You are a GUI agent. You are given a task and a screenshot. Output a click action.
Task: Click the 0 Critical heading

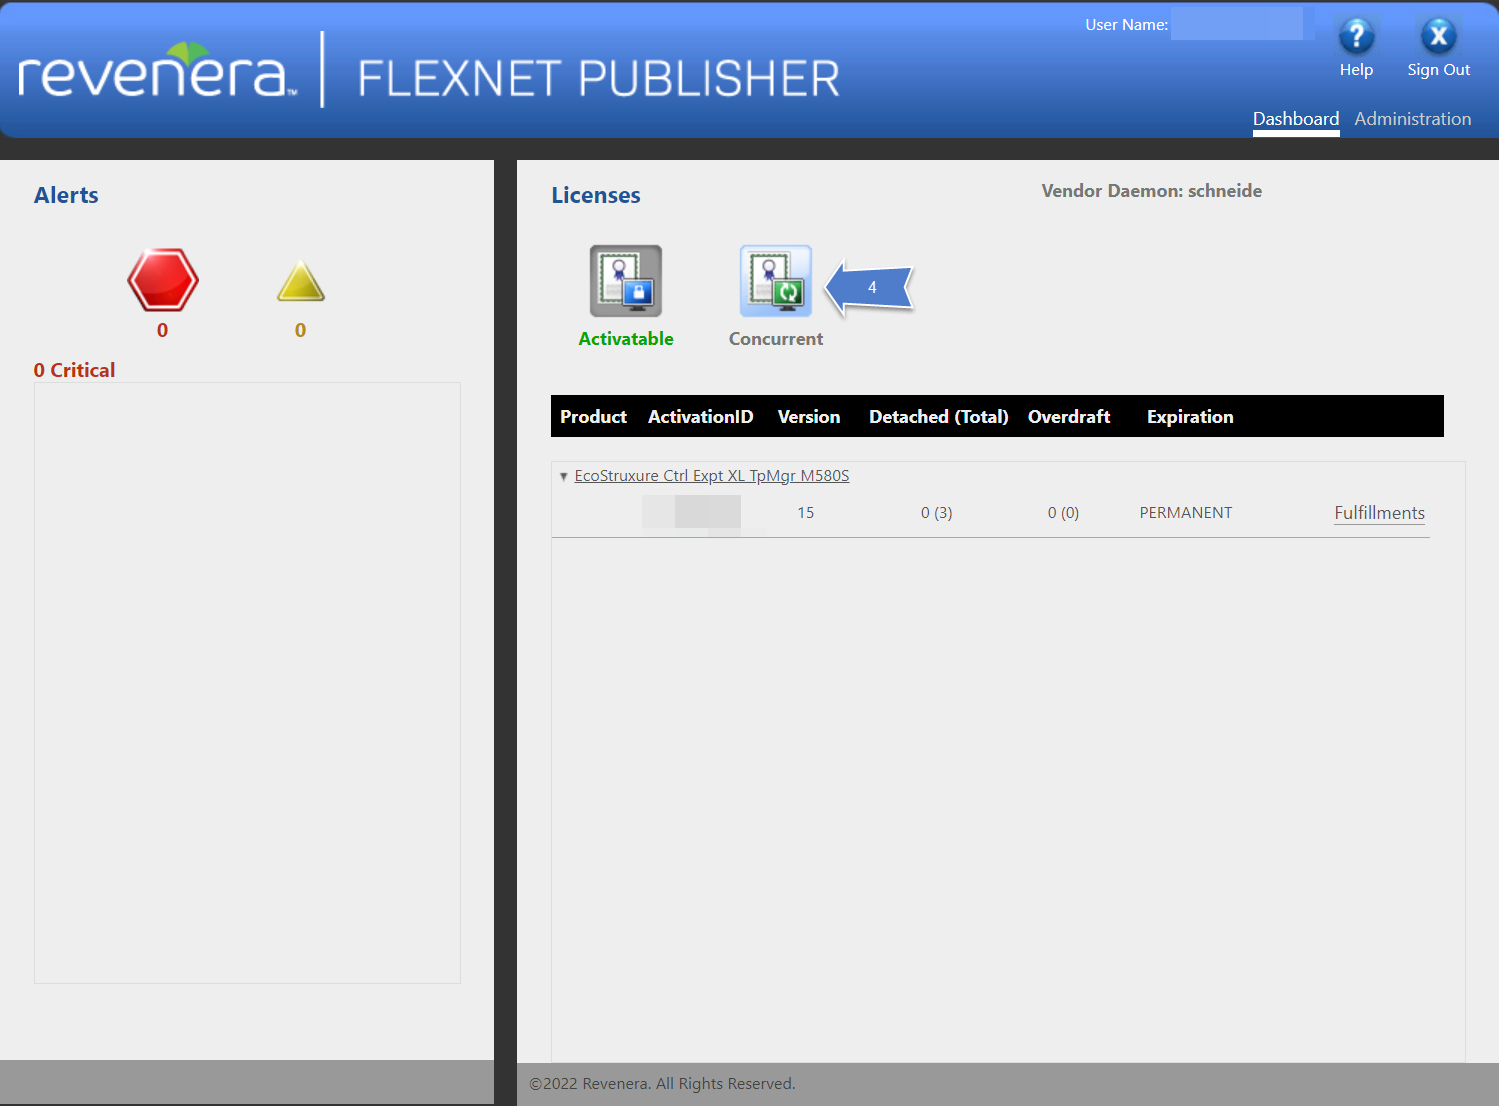pos(74,370)
